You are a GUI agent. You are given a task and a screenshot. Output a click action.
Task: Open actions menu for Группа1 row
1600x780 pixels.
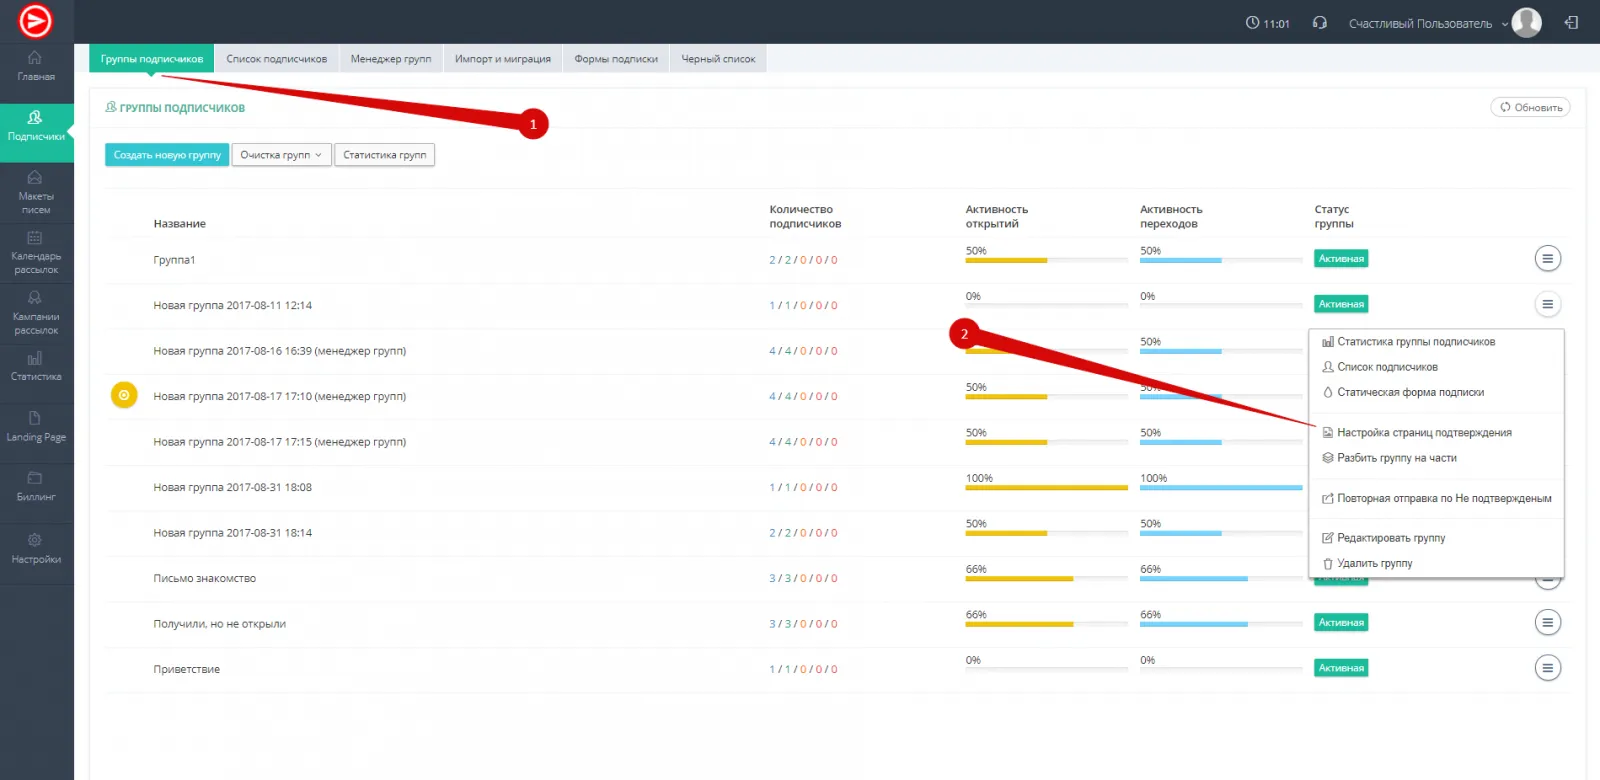coord(1547,259)
